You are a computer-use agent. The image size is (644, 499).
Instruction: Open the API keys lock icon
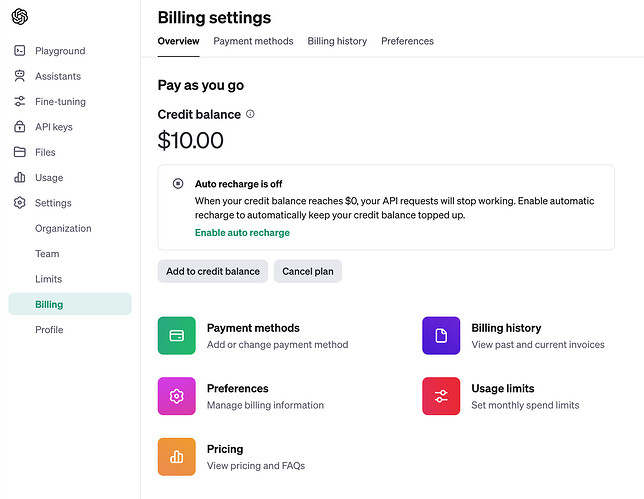pos(19,127)
